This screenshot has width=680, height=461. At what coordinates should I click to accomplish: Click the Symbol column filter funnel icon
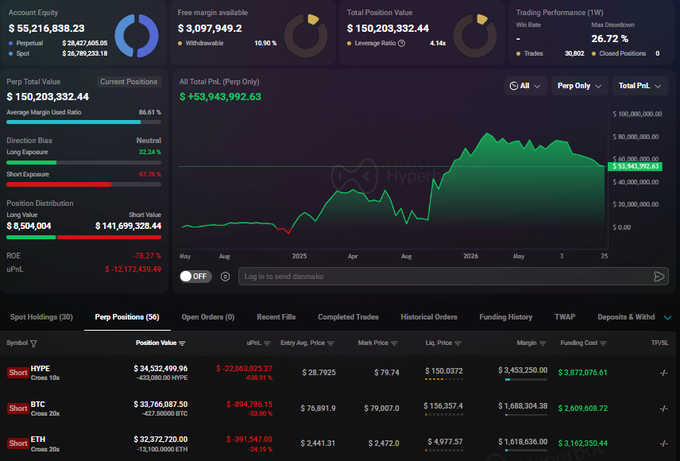[x=33, y=343]
